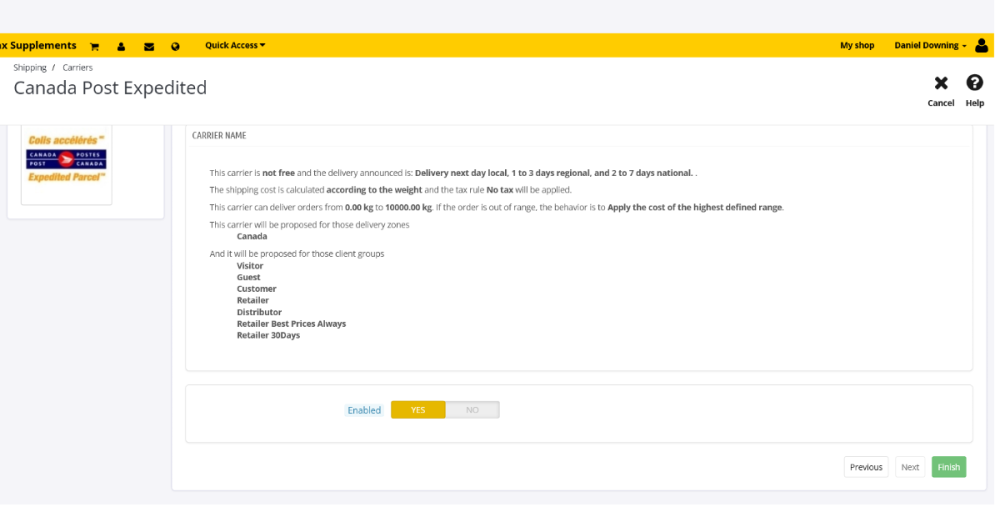The width and height of the screenshot is (1000, 507).
Task: Click the customers person icon in header
Action: coord(121,46)
